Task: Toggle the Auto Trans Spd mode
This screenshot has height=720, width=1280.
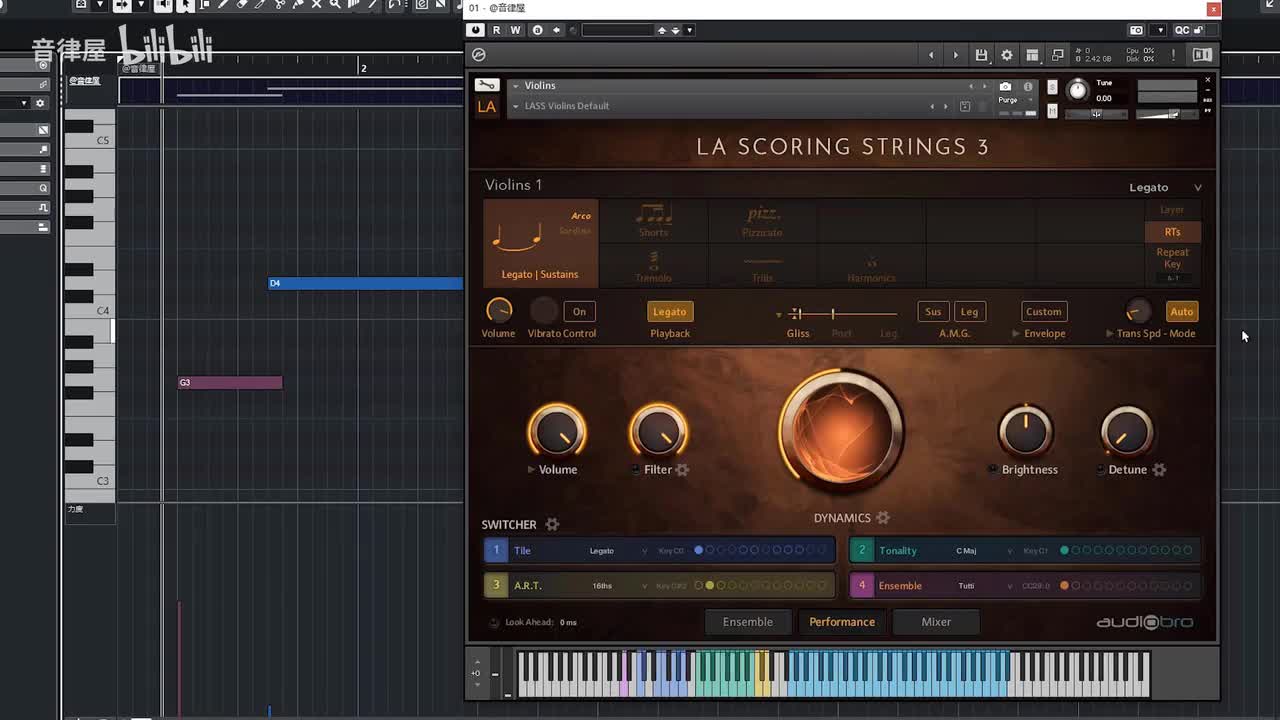Action: pyautogui.click(x=1181, y=312)
